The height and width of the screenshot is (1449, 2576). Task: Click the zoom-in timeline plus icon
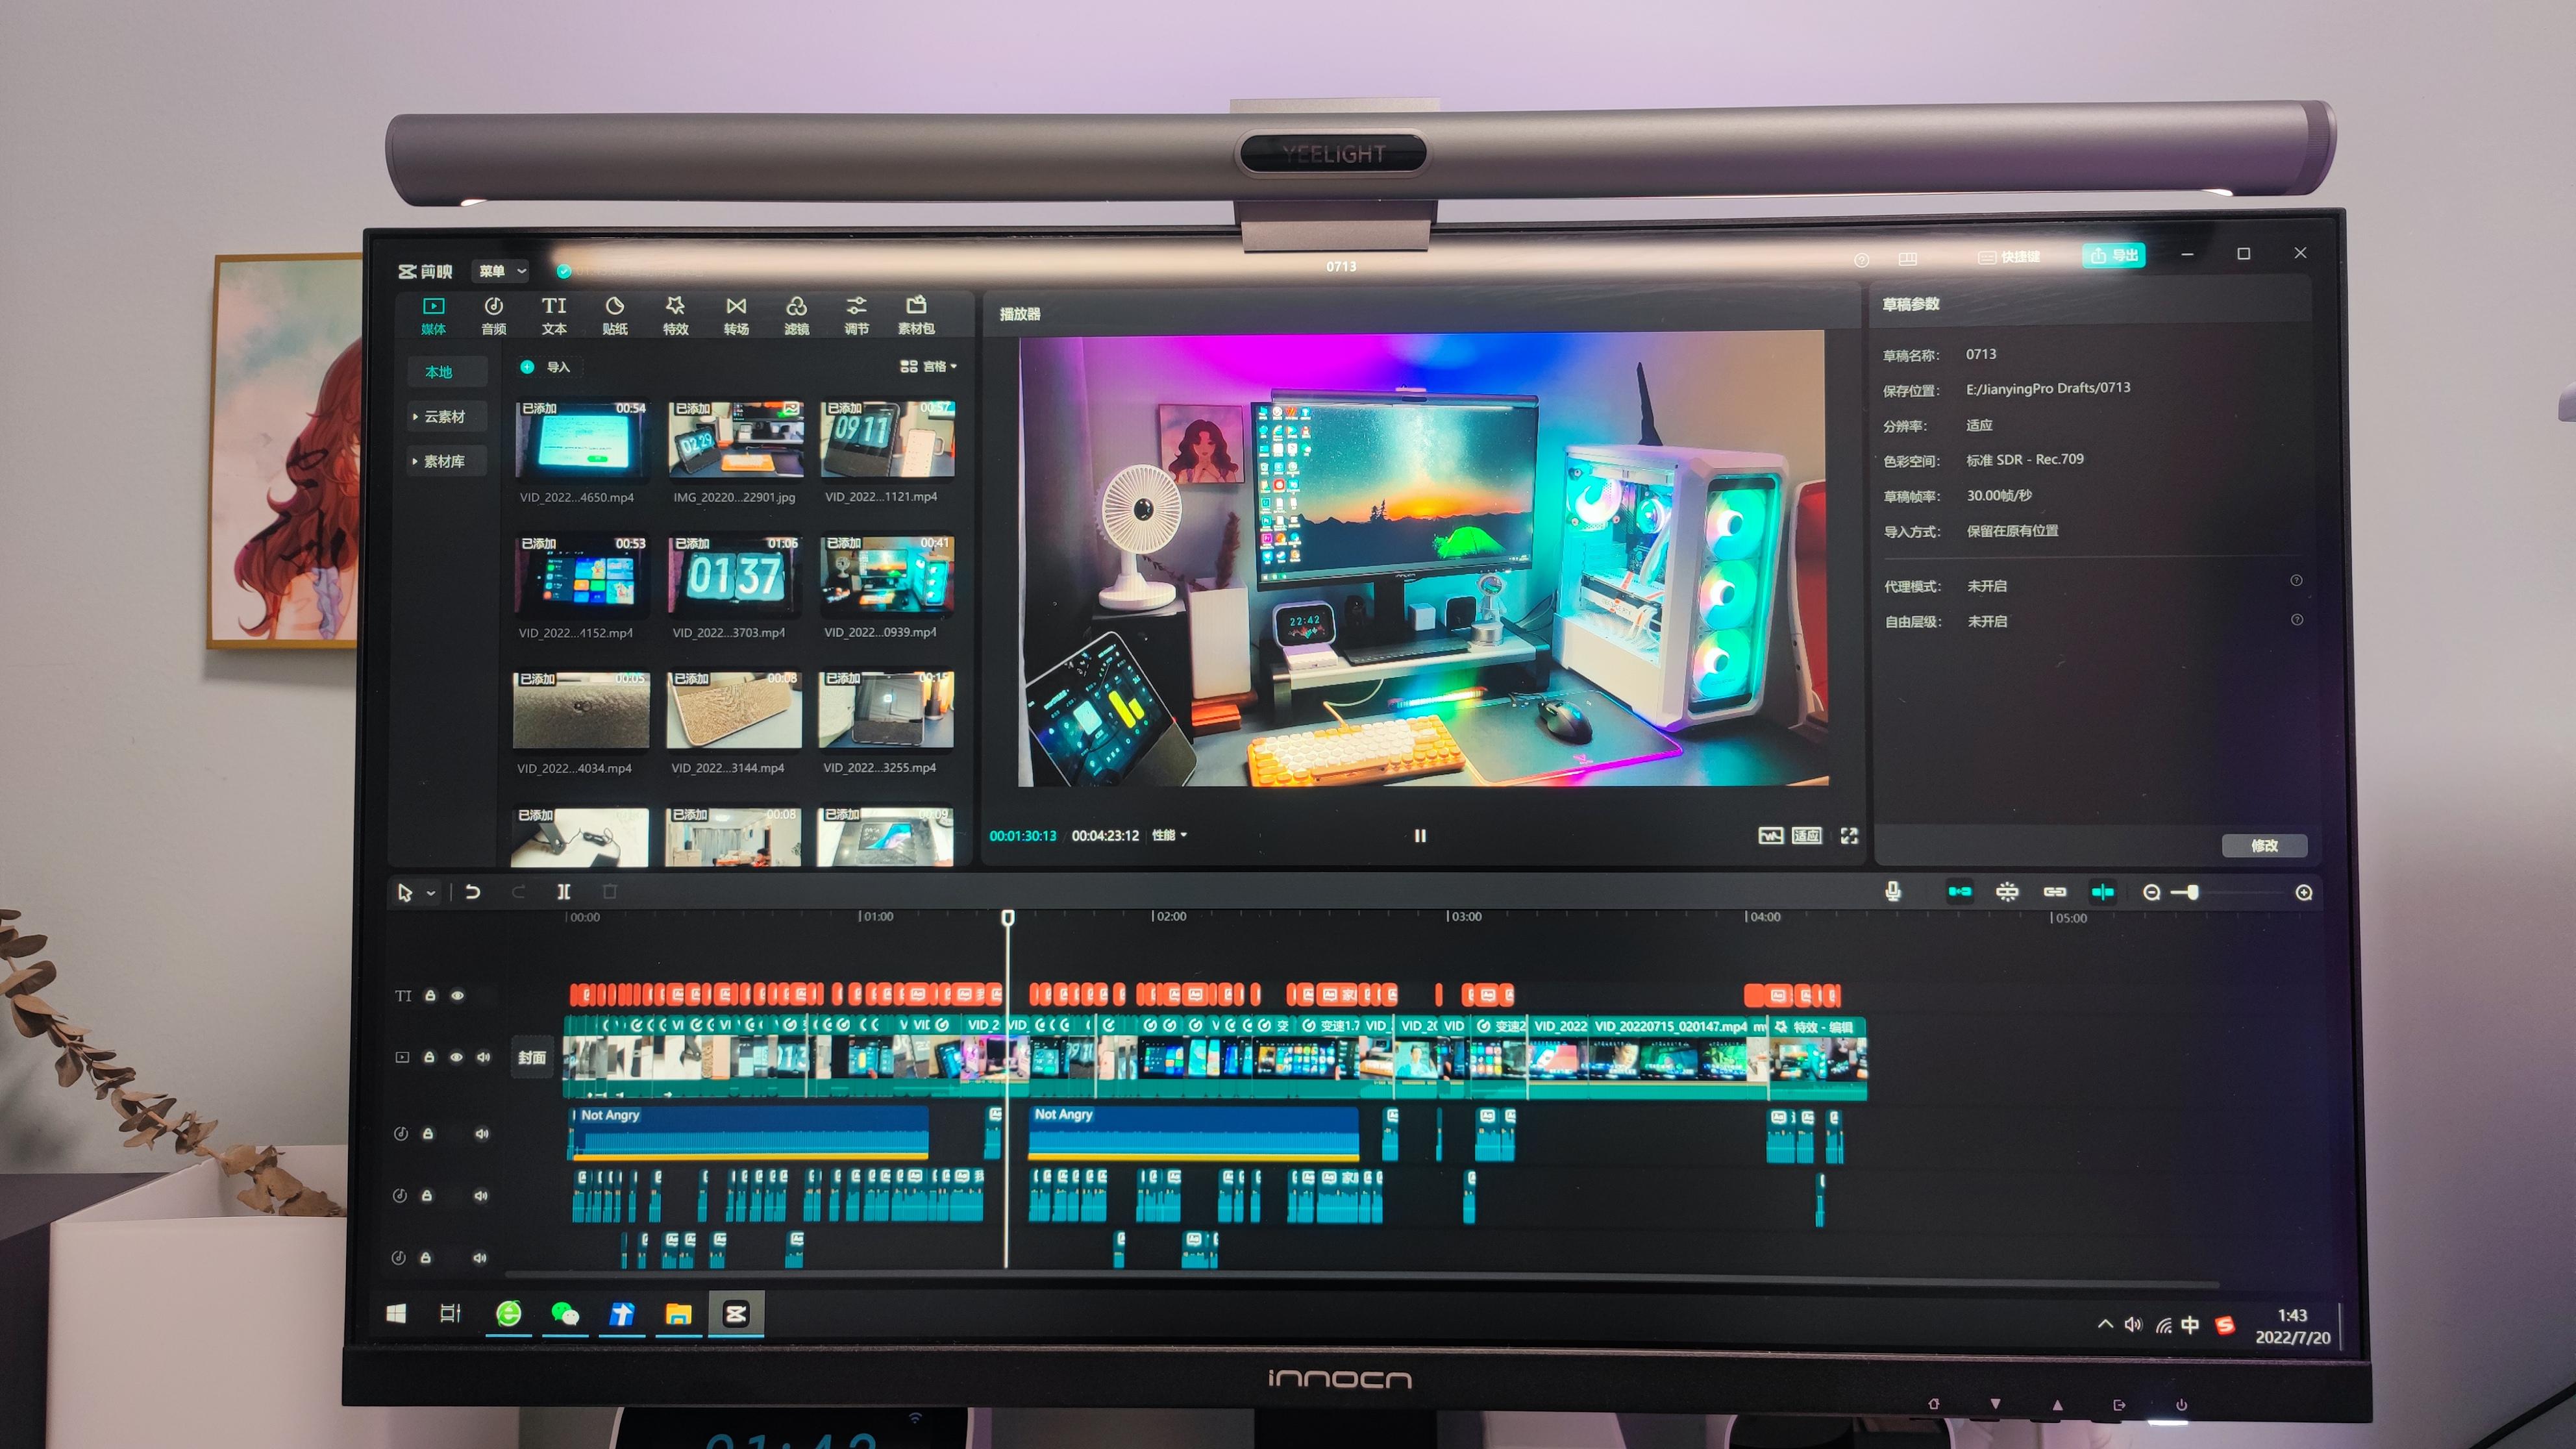[2304, 892]
